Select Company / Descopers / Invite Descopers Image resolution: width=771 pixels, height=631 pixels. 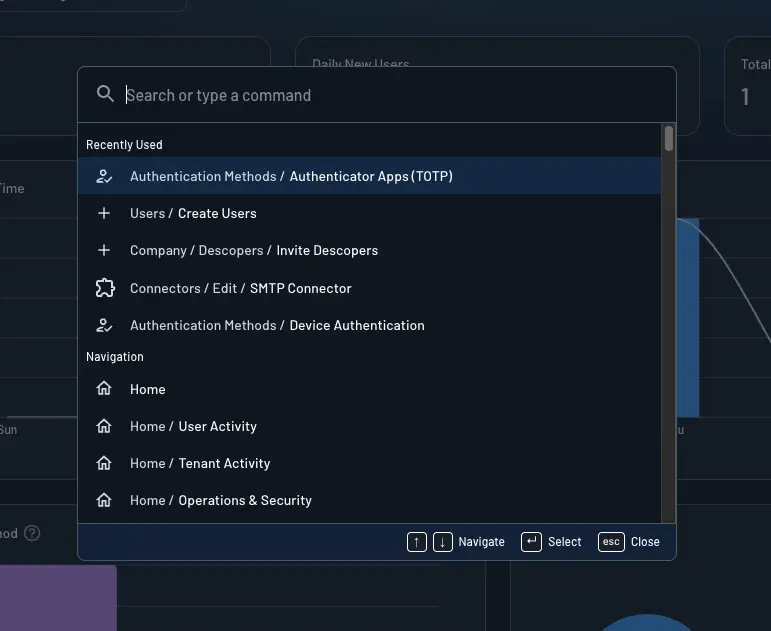[x=369, y=250]
